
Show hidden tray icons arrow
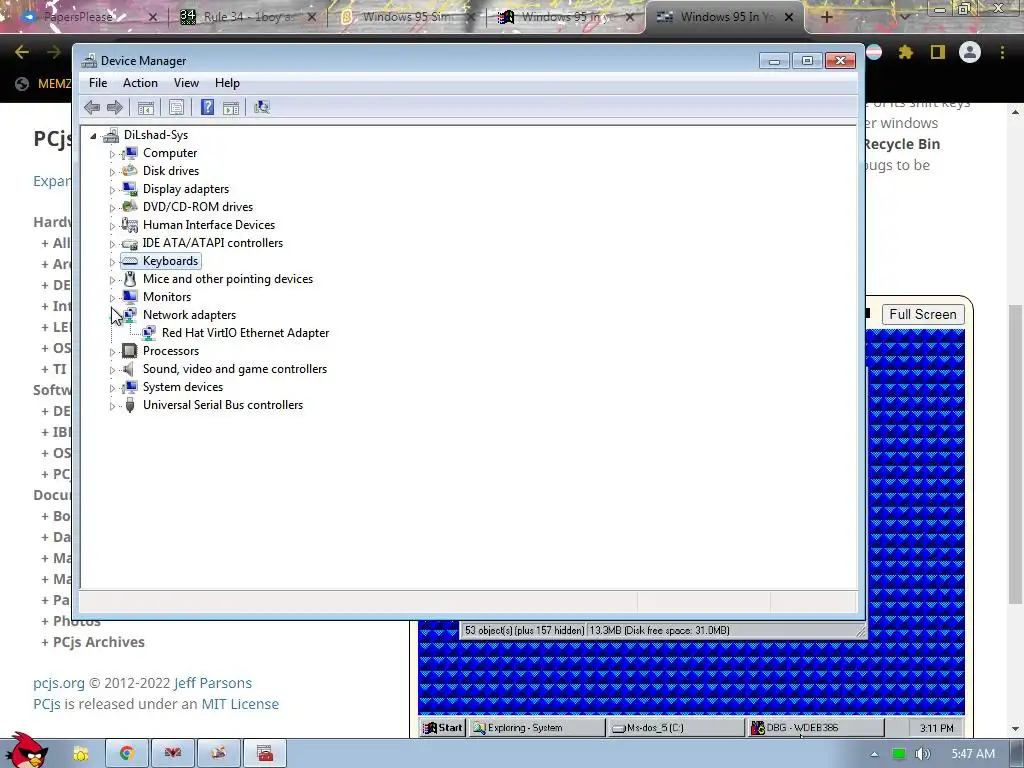click(x=874, y=754)
